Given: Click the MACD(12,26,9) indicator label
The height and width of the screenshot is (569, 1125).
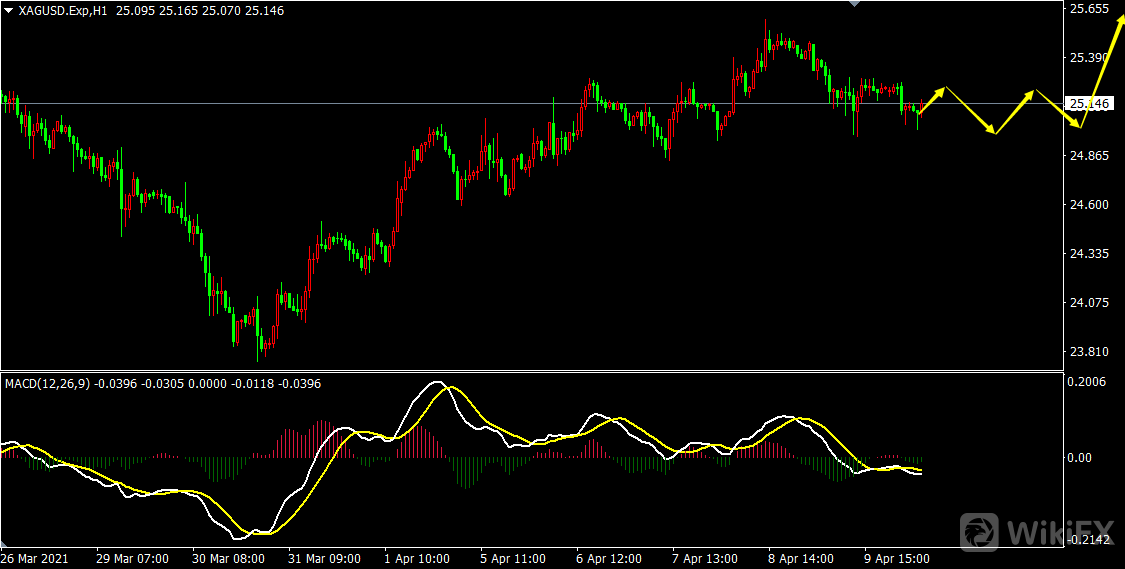Looking at the screenshot, I should click(47, 383).
